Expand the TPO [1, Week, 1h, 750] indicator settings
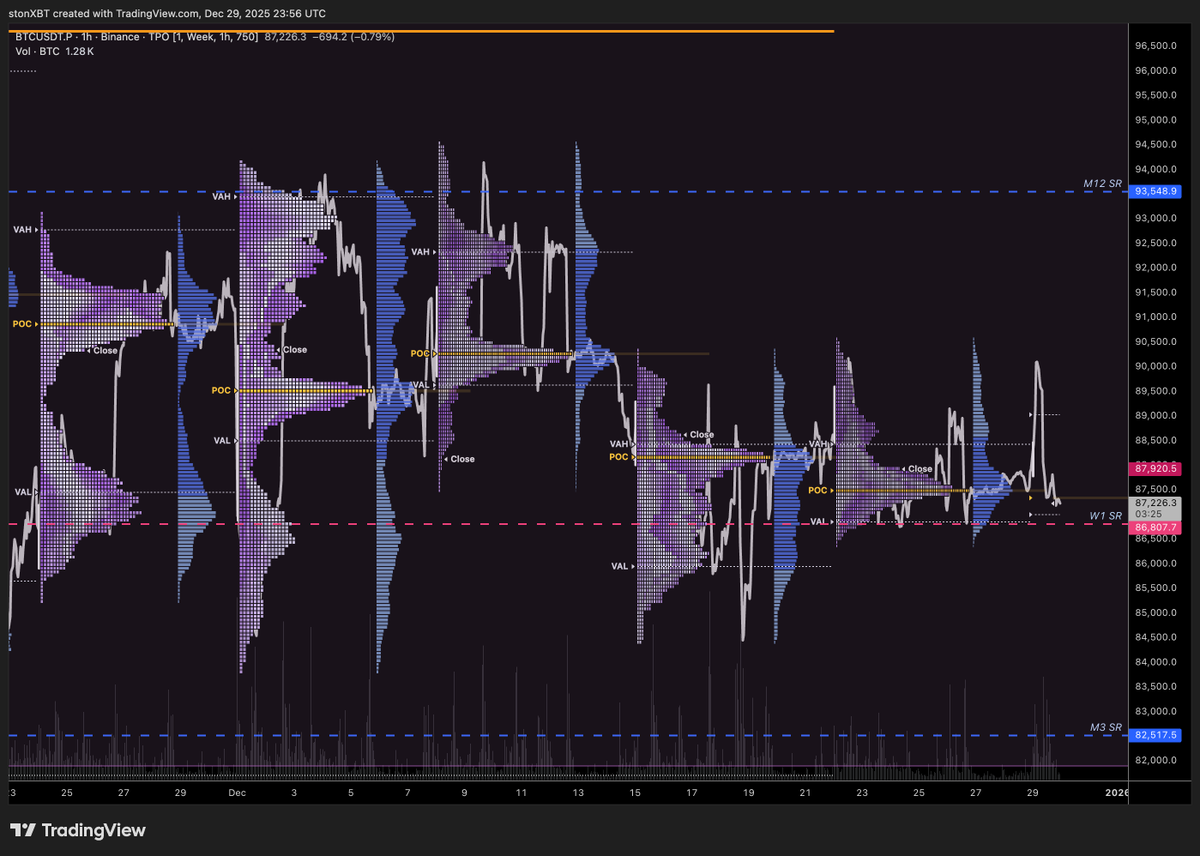1200x856 pixels. coord(200,35)
